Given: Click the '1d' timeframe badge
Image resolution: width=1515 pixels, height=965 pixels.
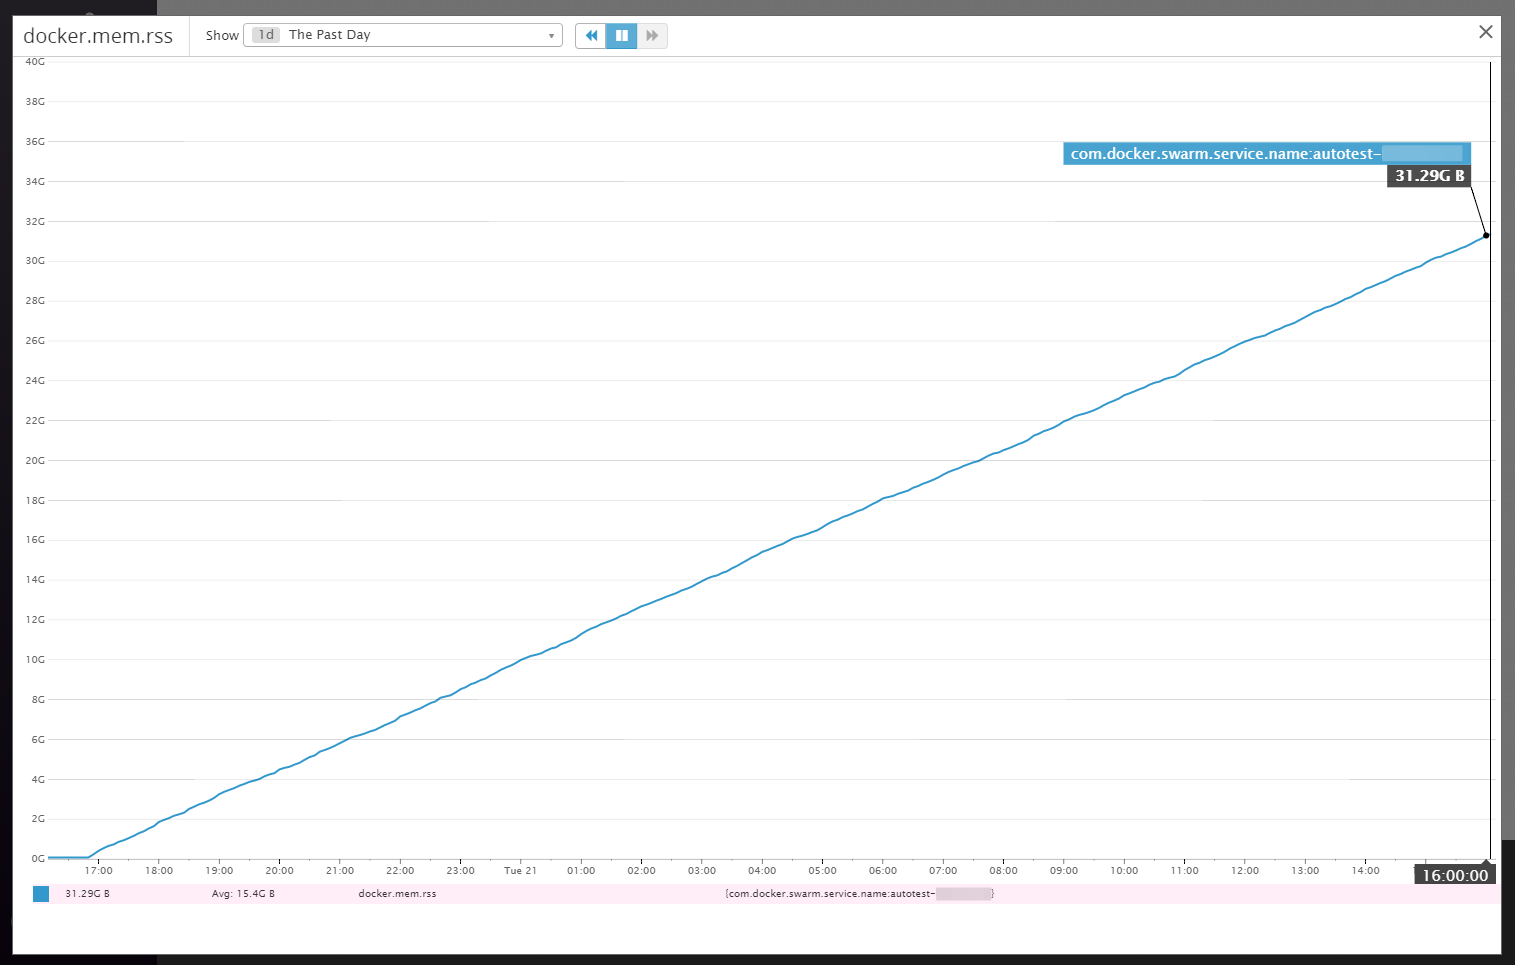Looking at the screenshot, I should click(x=266, y=35).
